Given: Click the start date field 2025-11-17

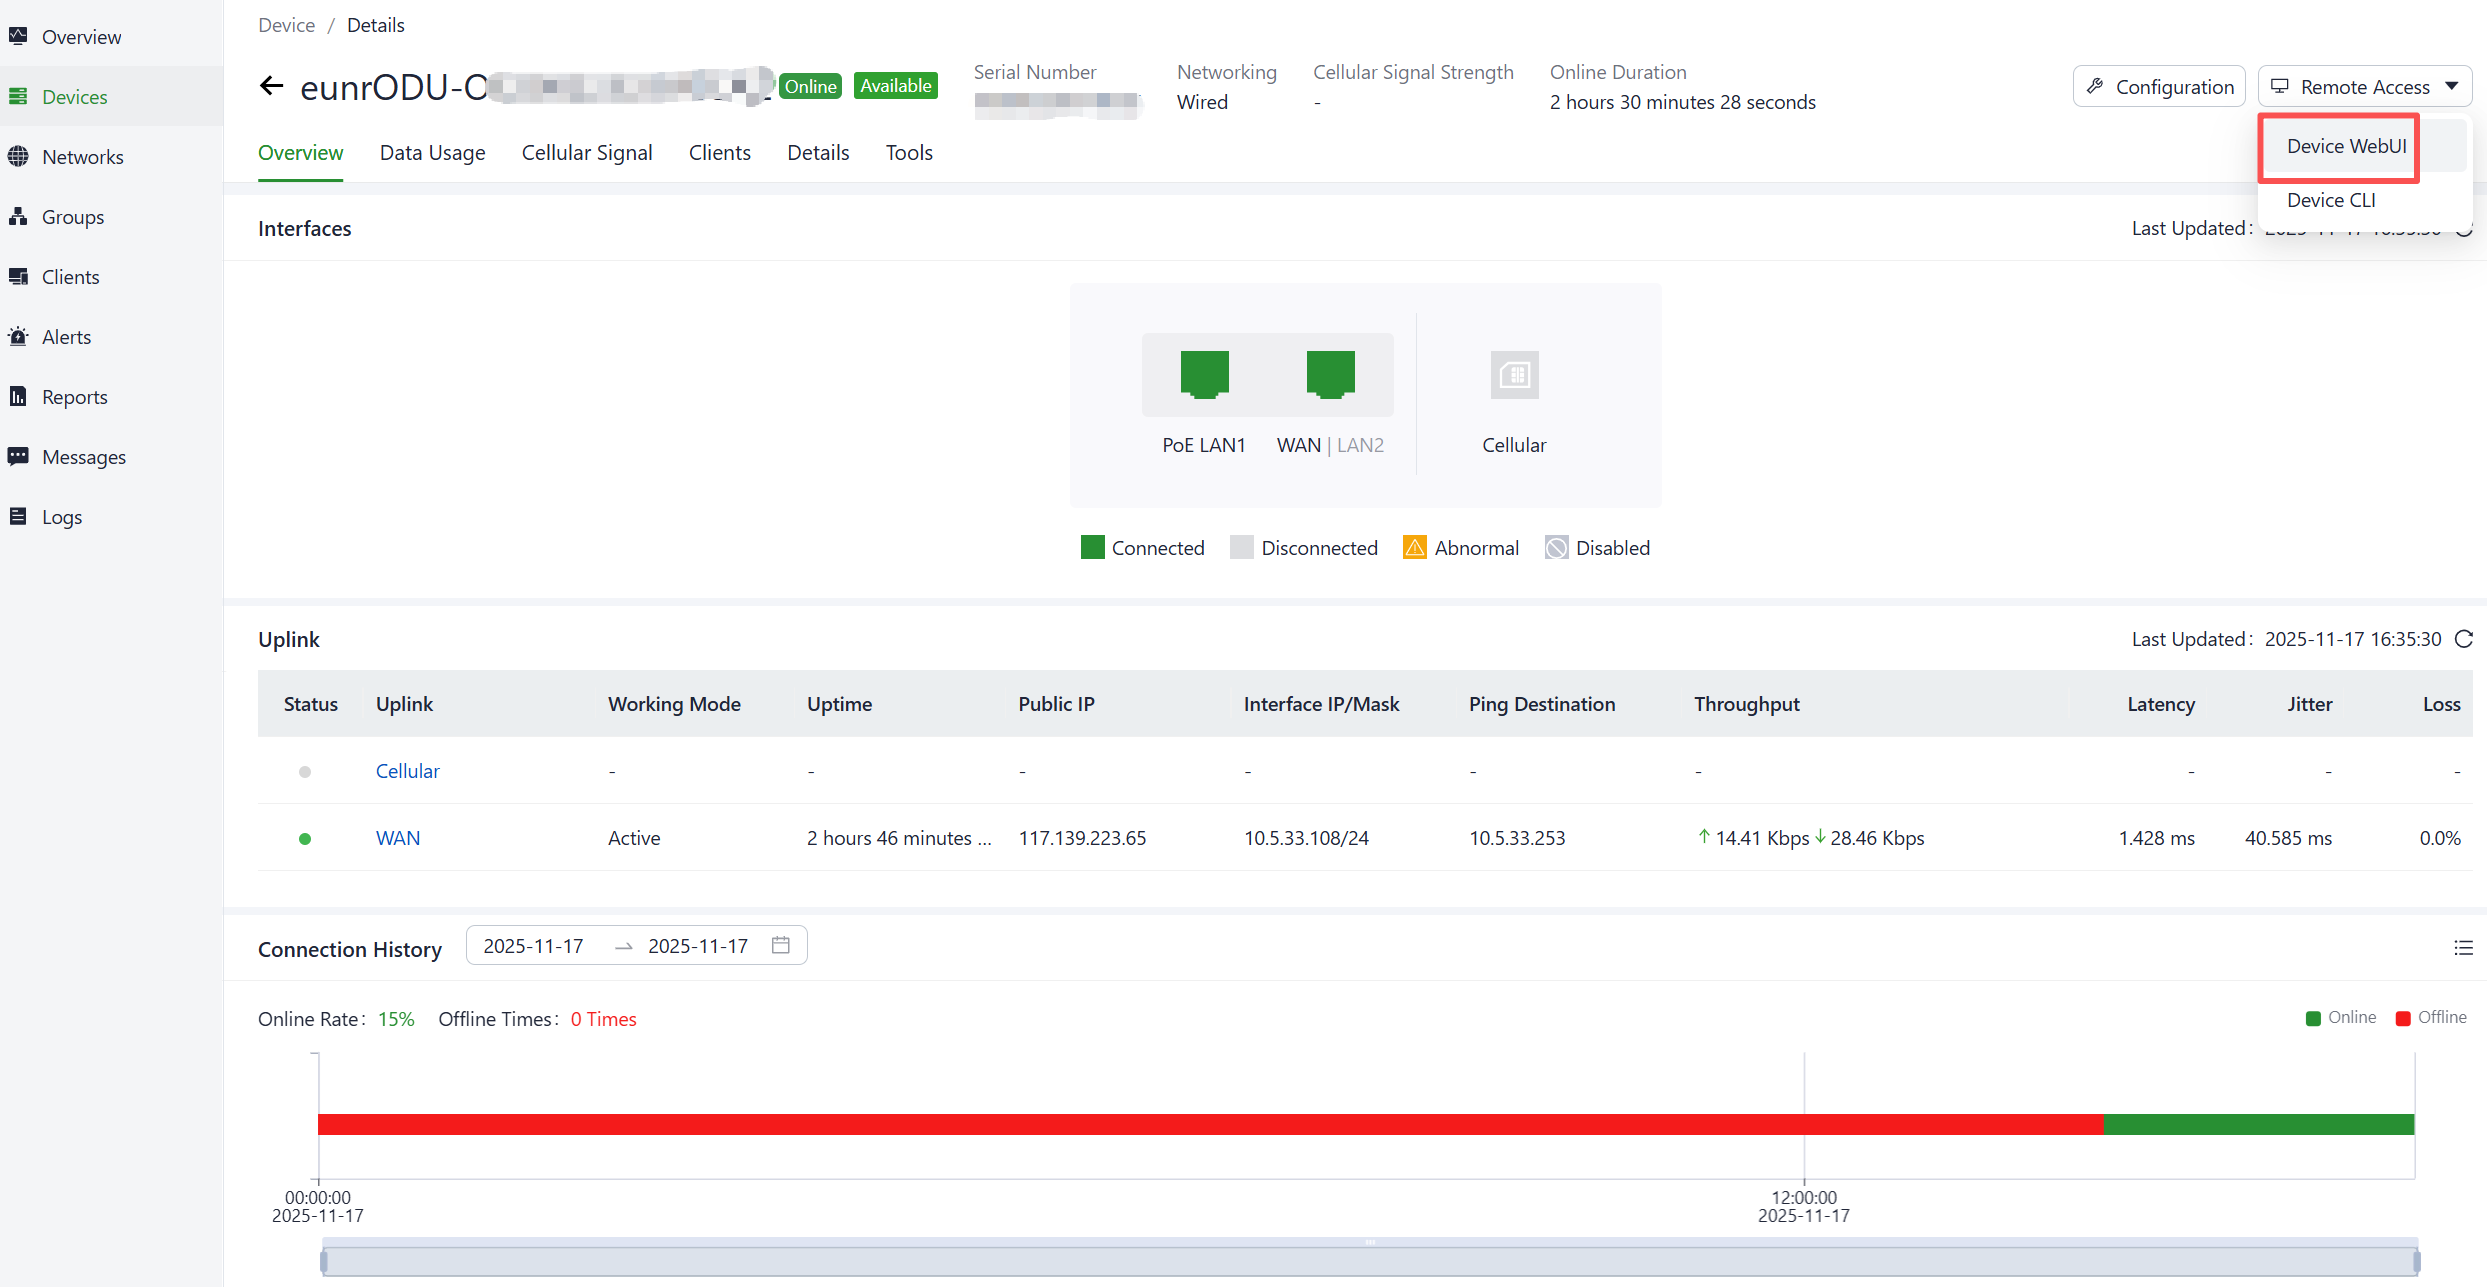Looking at the screenshot, I should coord(533,946).
